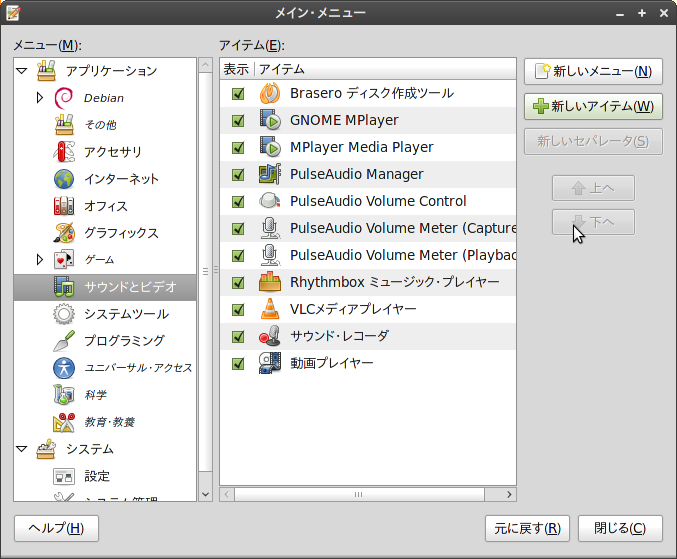Click the システムツール gear icon
This screenshot has width=677, height=559.
click(64, 314)
